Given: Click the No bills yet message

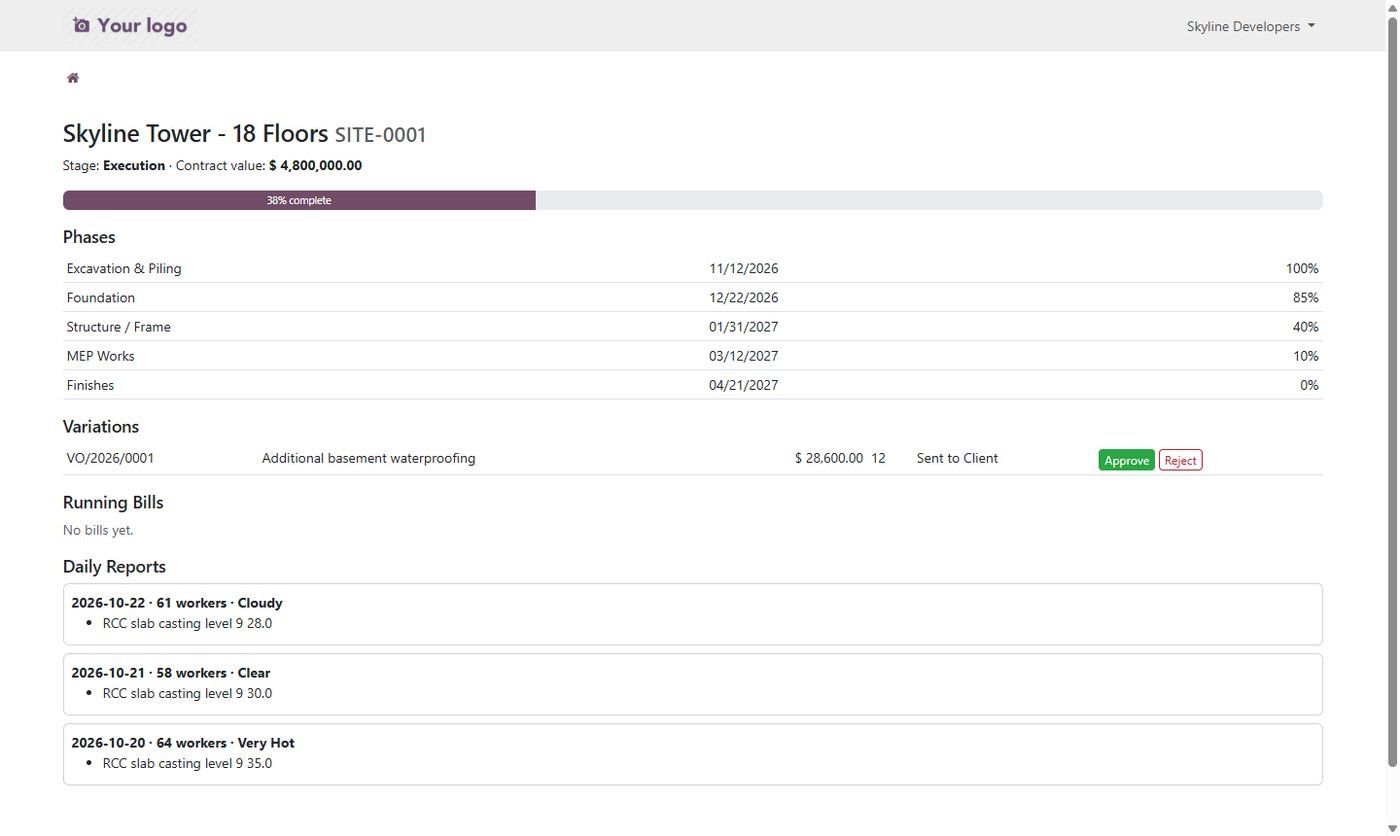Looking at the screenshot, I should tap(98, 530).
